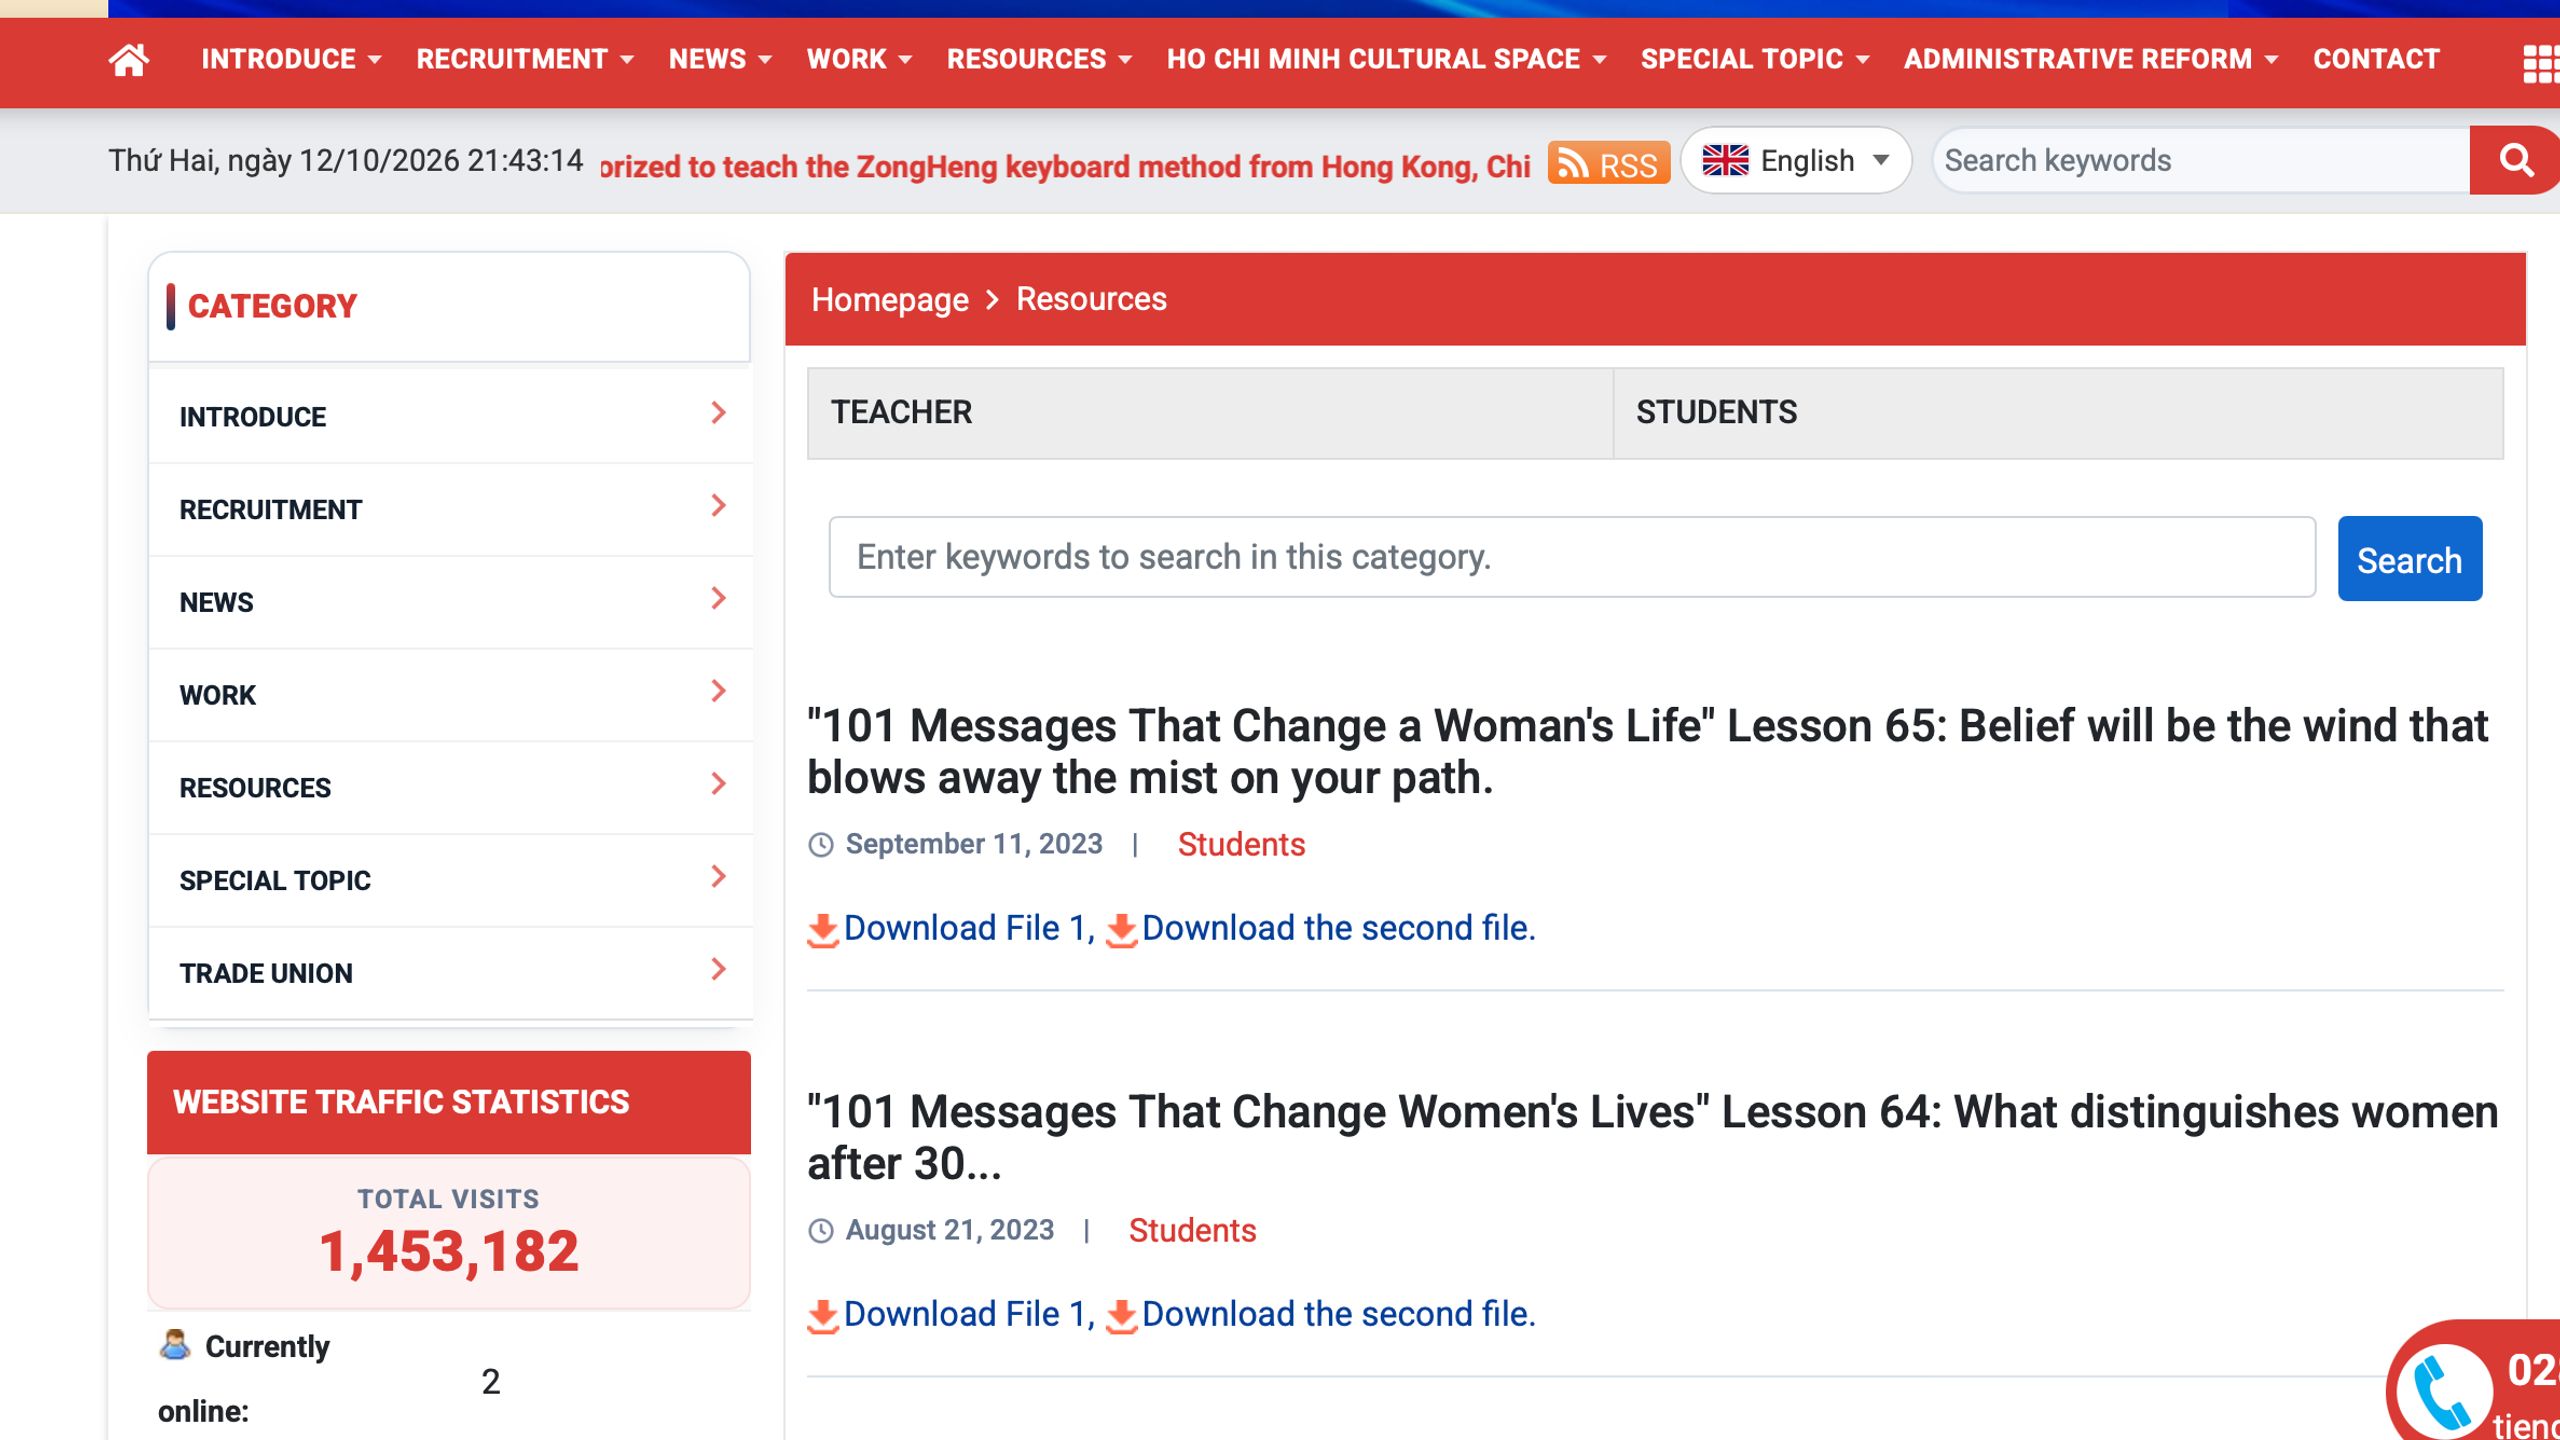This screenshot has width=2560, height=1440.
Task: Expand the RECRUITMENT top navigation menu
Action: tap(525, 59)
